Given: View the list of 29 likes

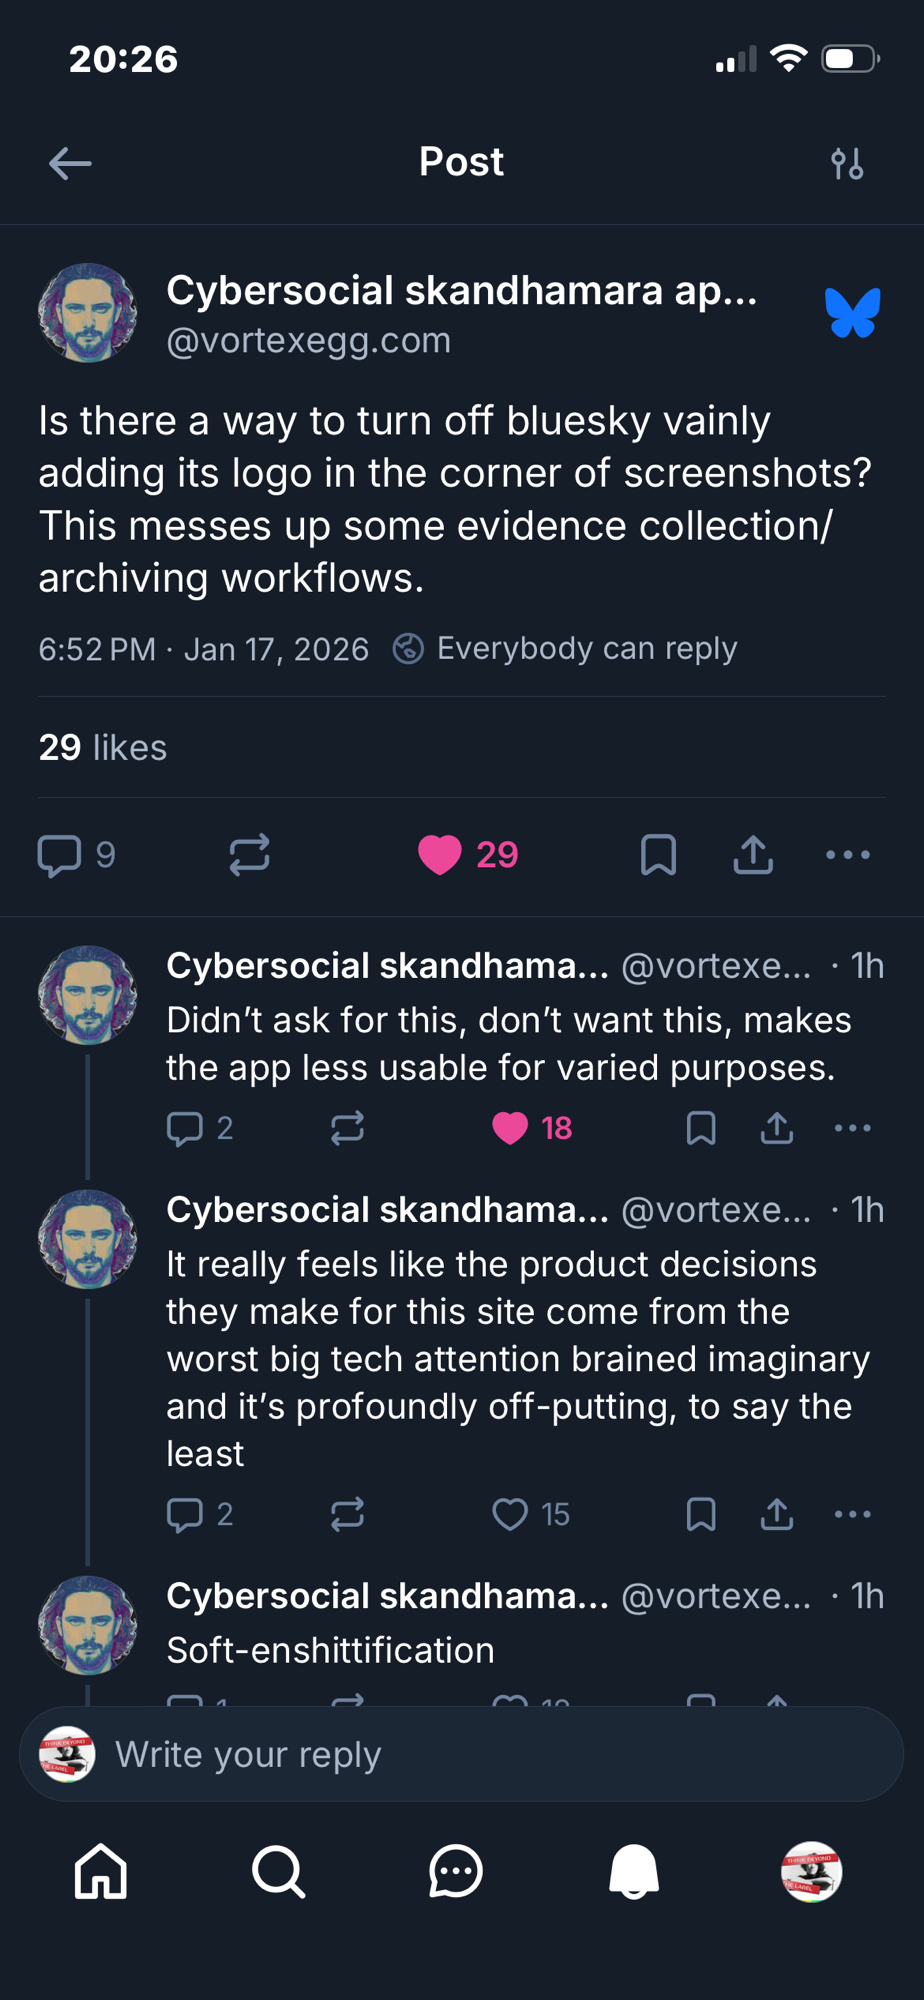Looking at the screenshot, I should [x=102, y=747].
